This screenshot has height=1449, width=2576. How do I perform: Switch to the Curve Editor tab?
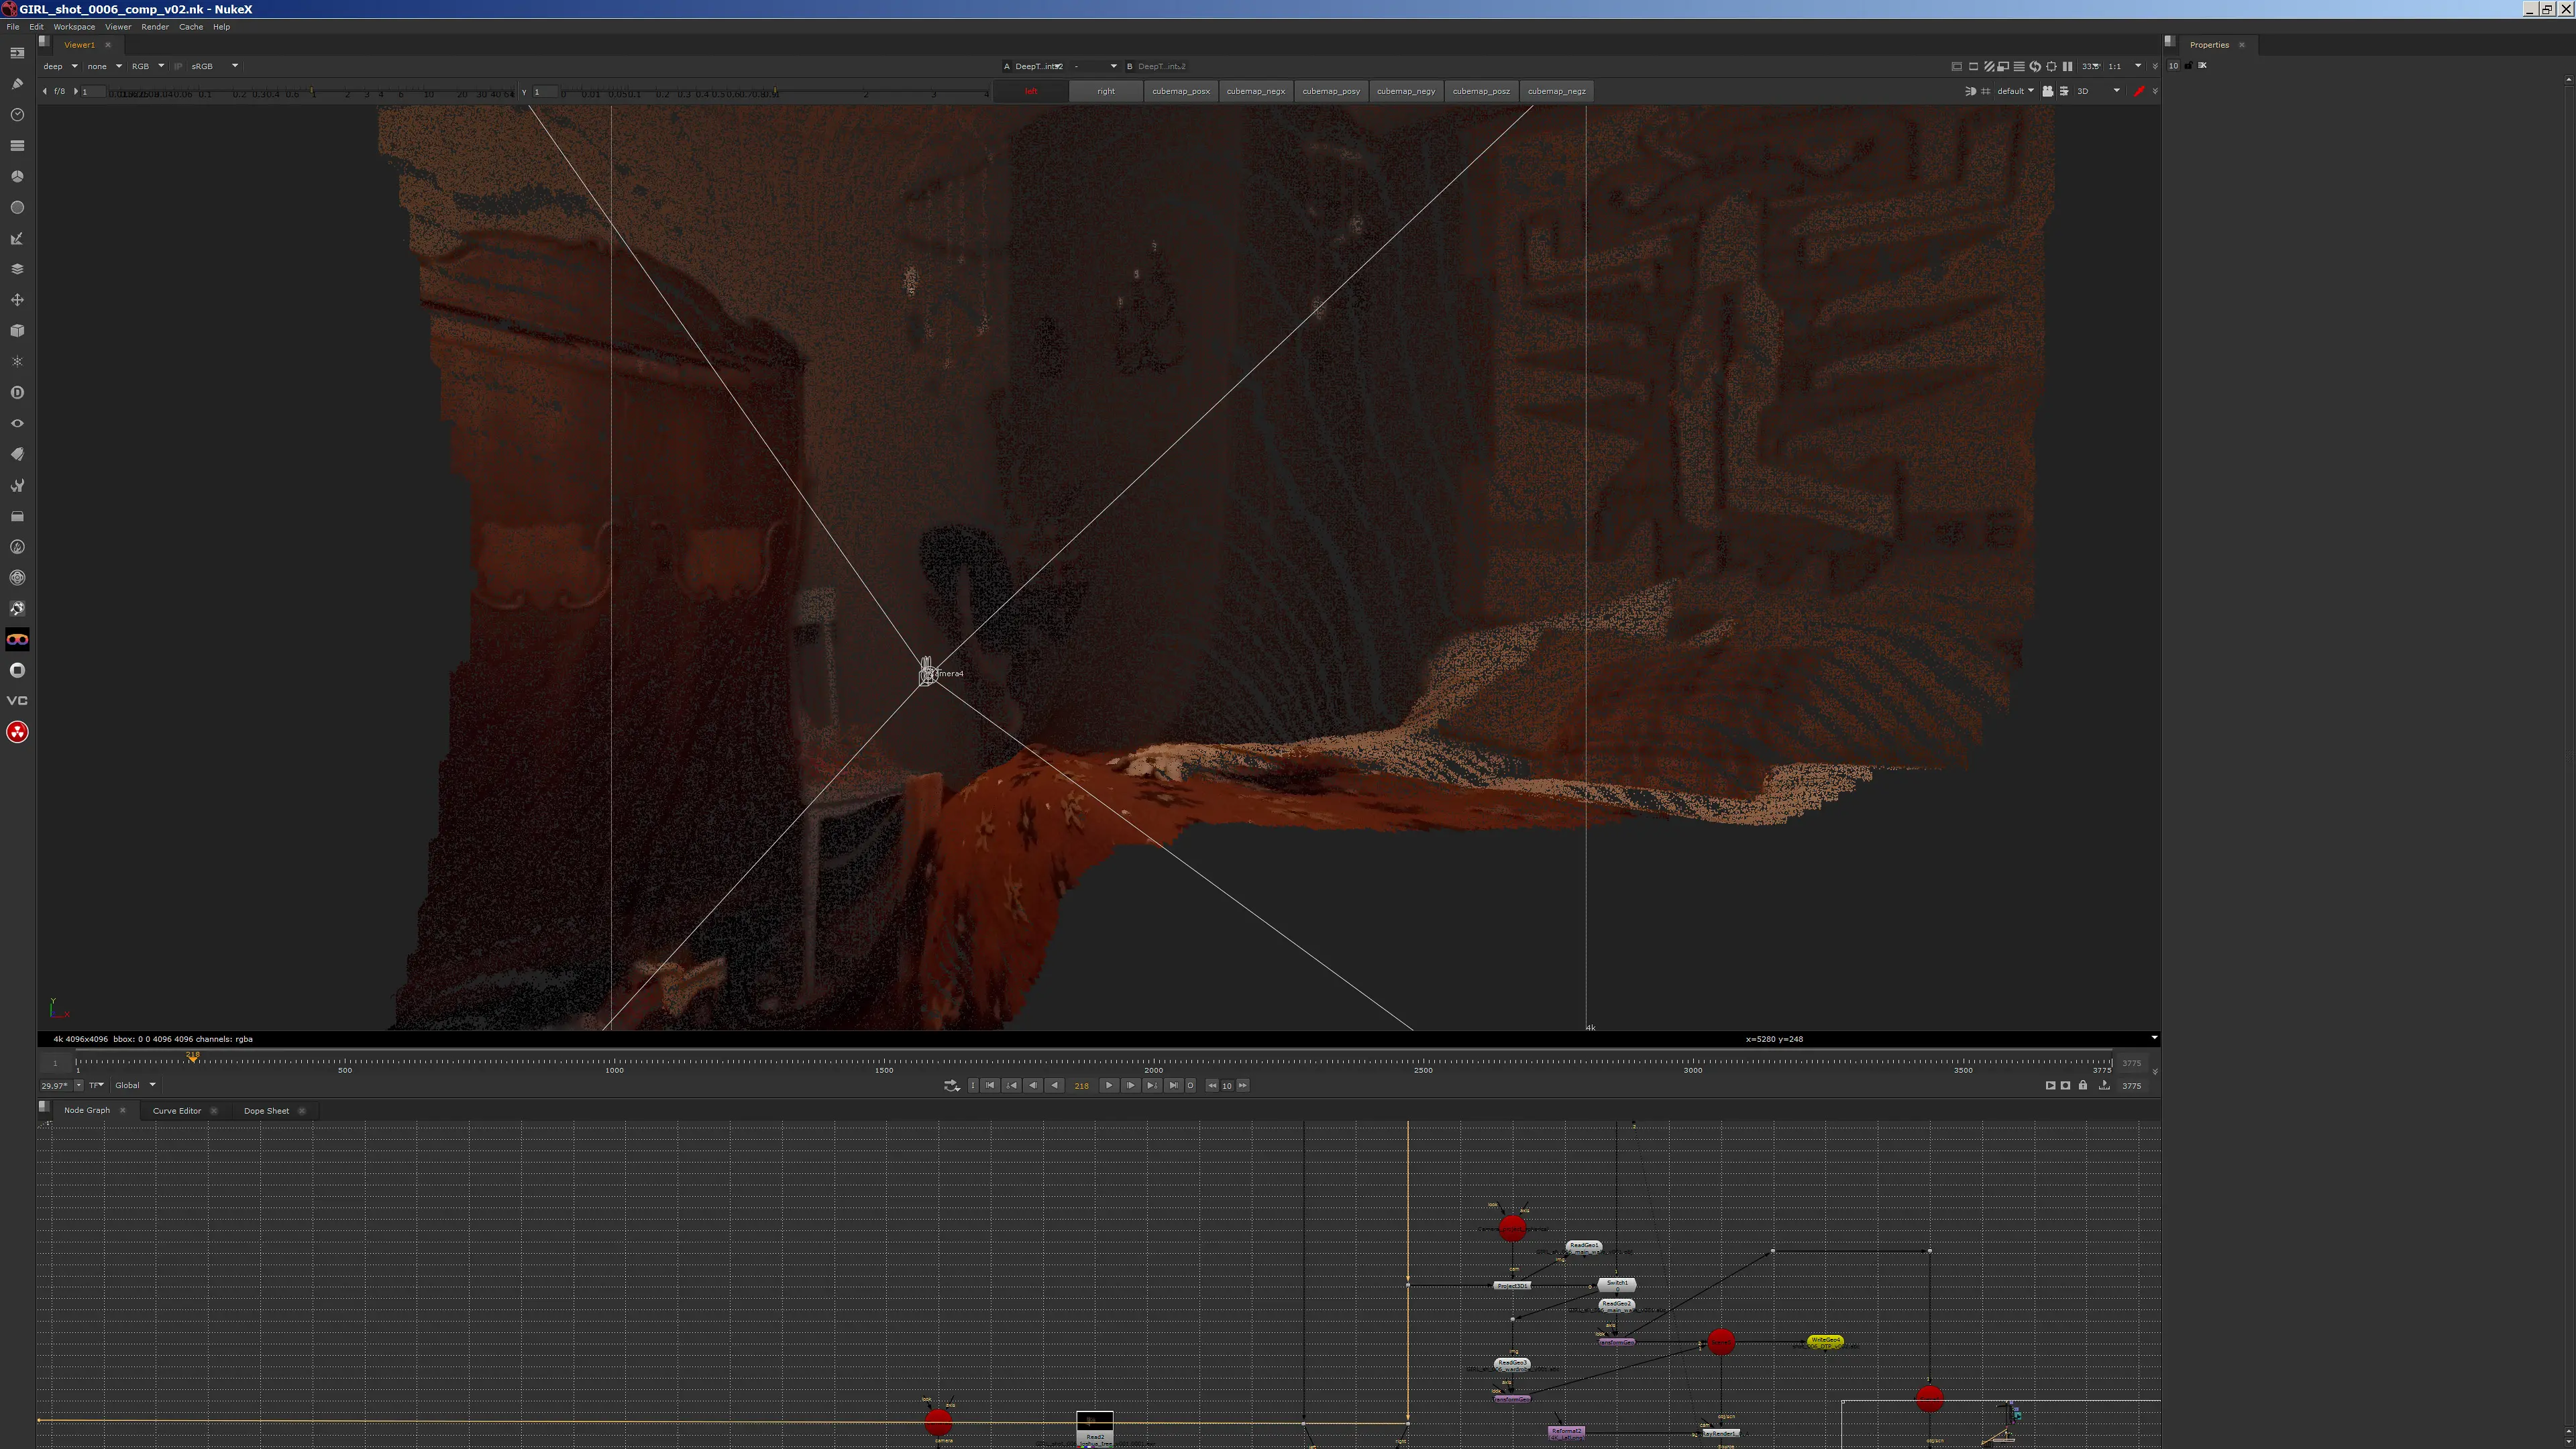click(177, 1111)
